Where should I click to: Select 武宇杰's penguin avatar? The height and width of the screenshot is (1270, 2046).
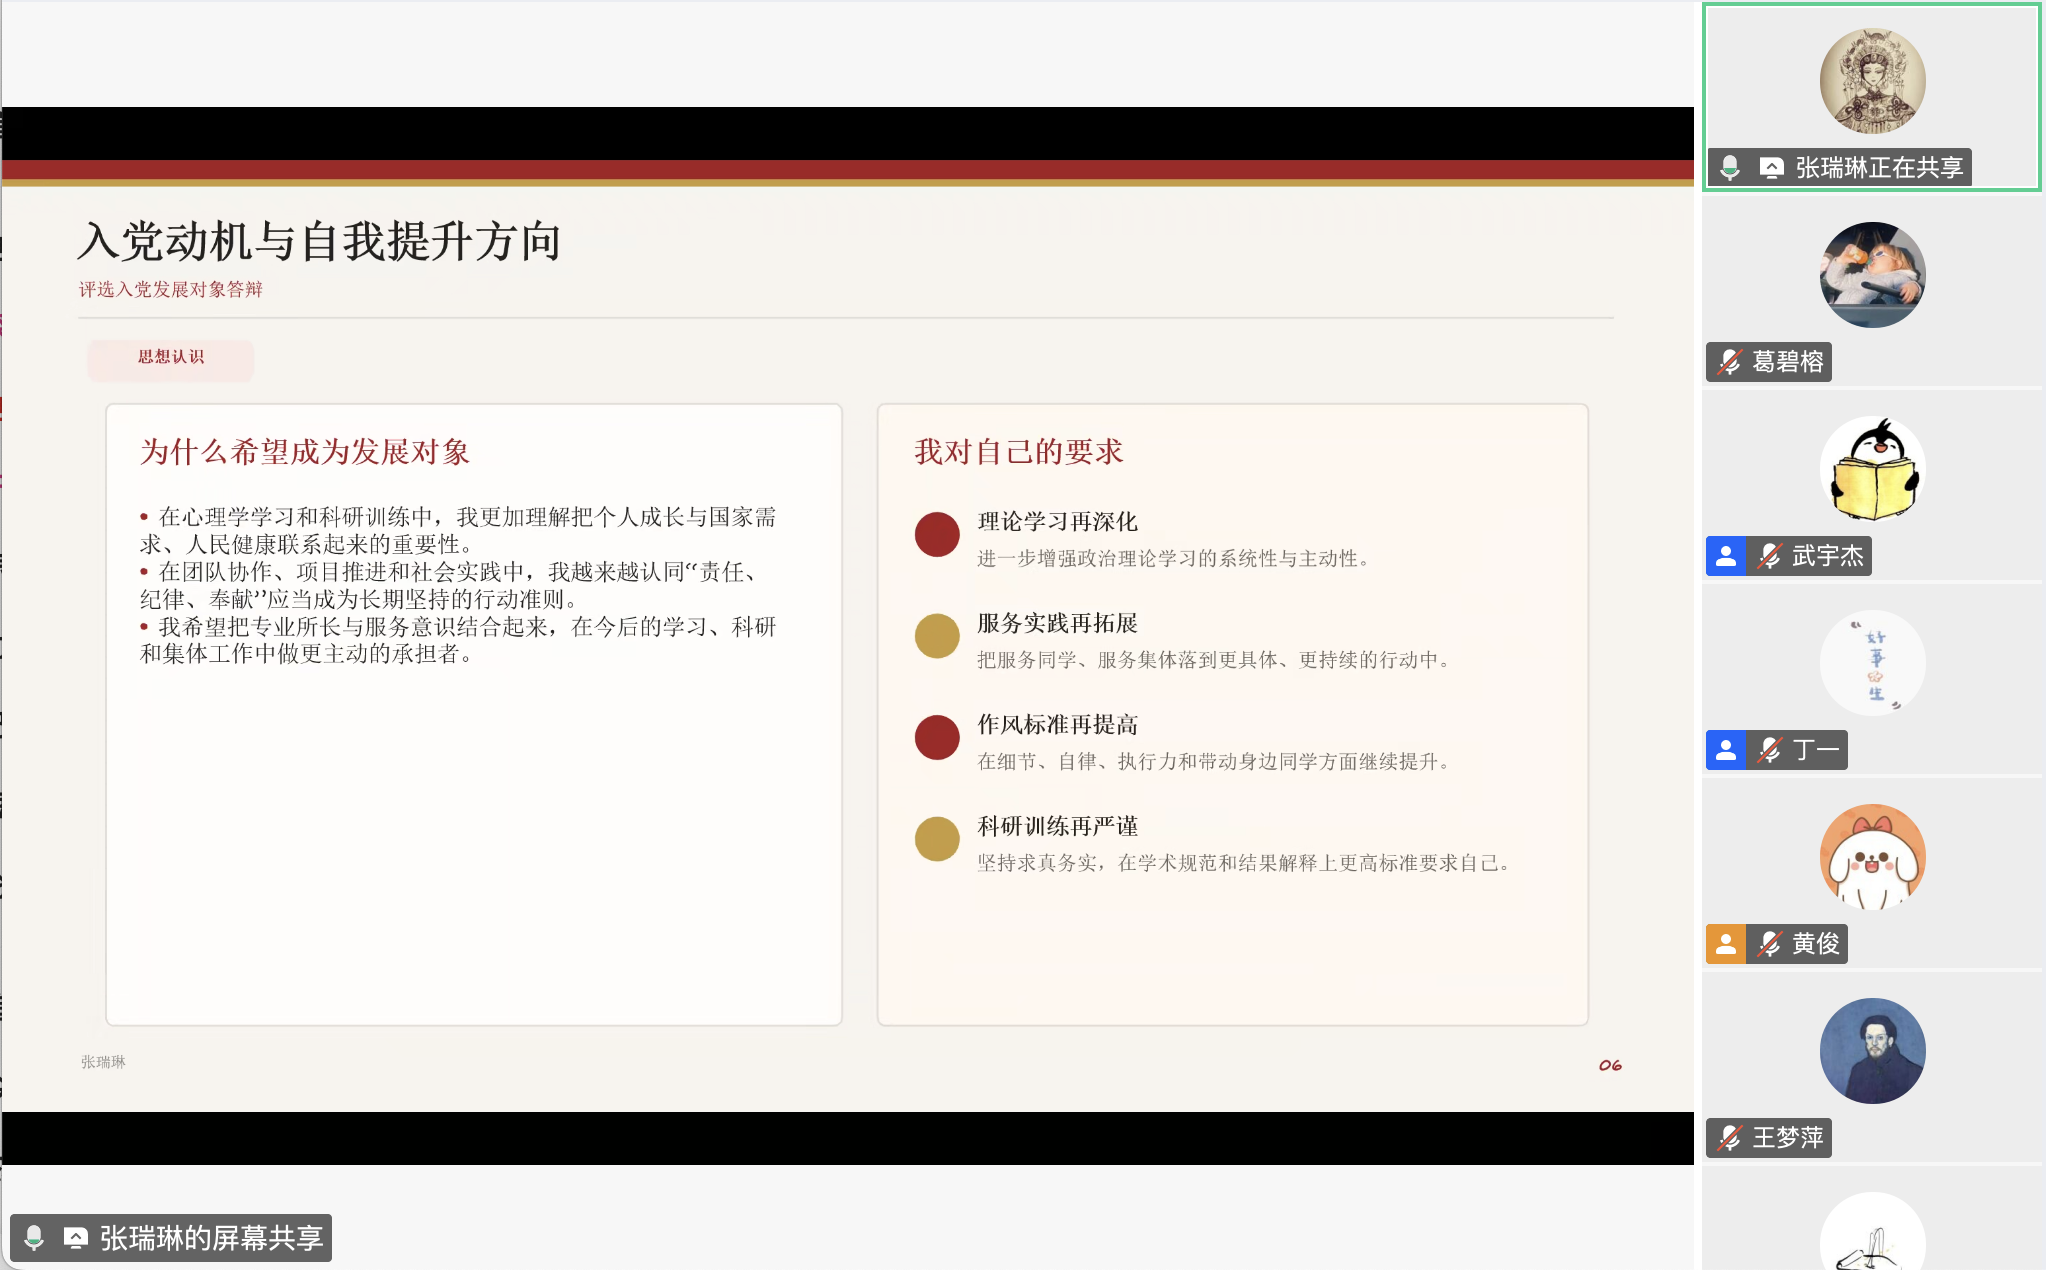tap(1872, 469)
